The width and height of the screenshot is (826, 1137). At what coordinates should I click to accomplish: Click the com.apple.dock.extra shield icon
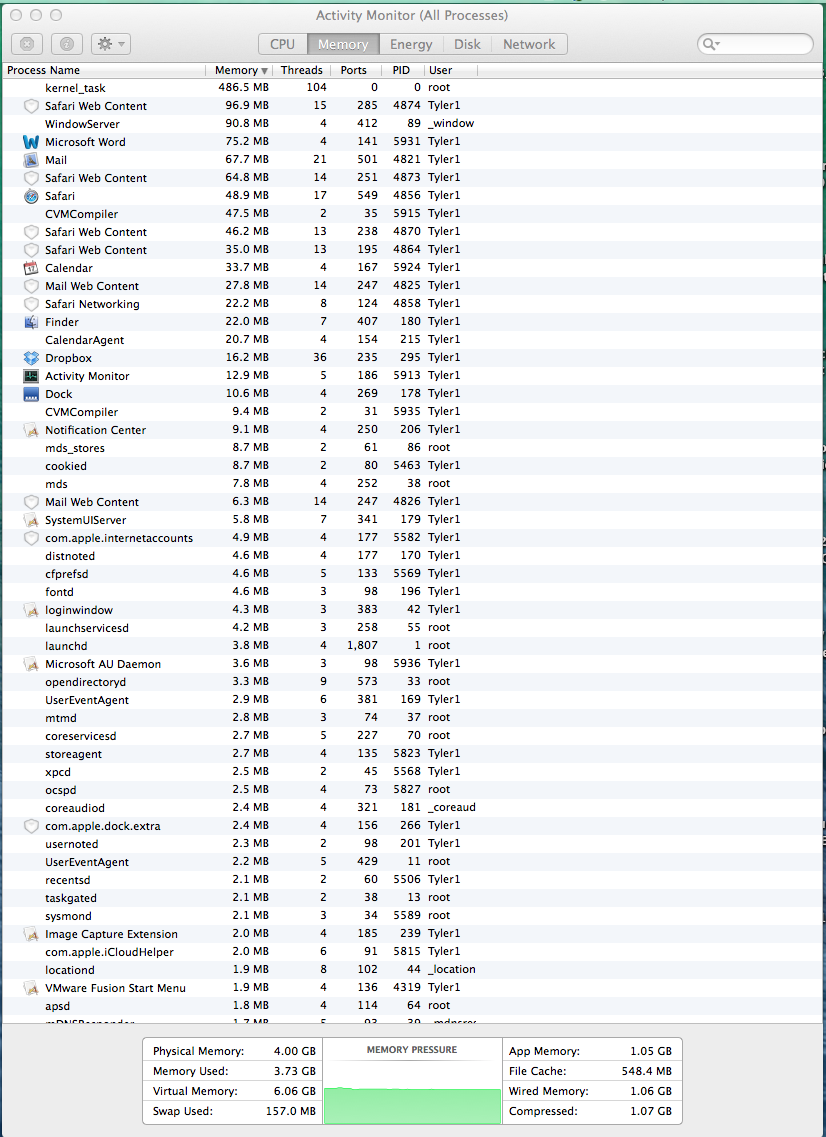point(30,826)
